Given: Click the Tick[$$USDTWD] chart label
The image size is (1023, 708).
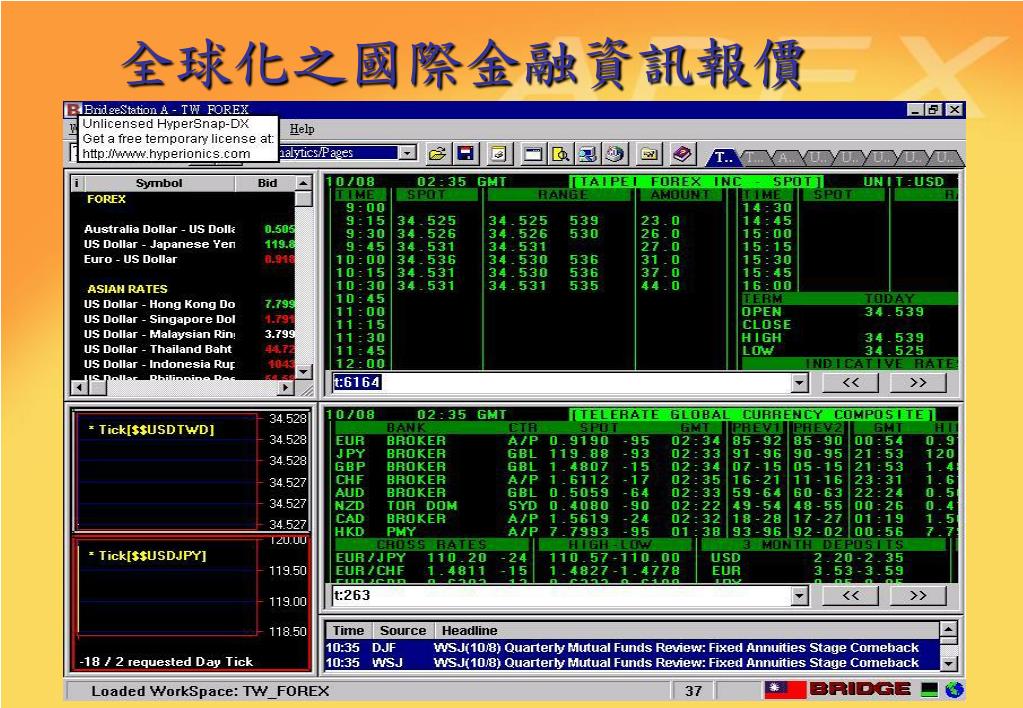Looking at the screenshot, I should (x=151, y=430).
